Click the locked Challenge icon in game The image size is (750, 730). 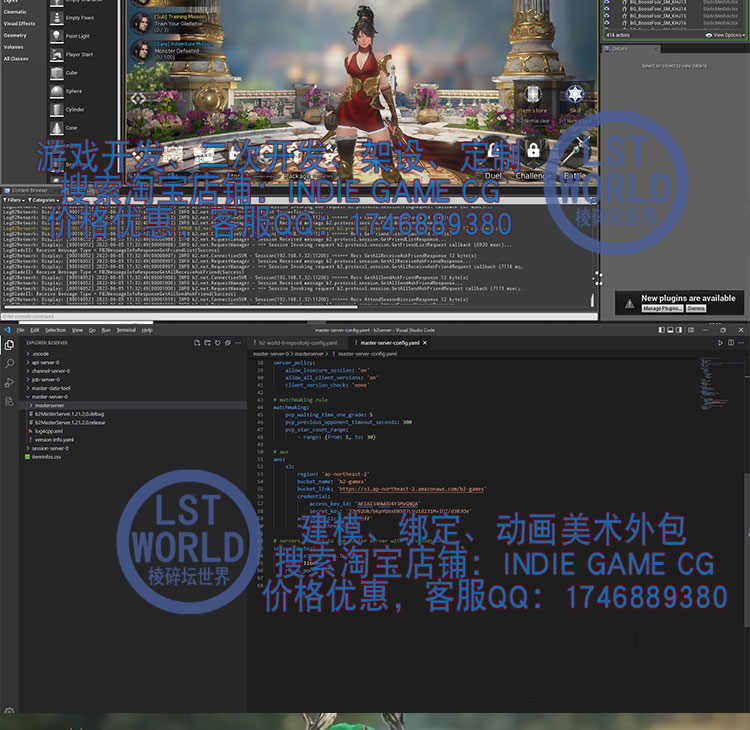pos(533,151)
